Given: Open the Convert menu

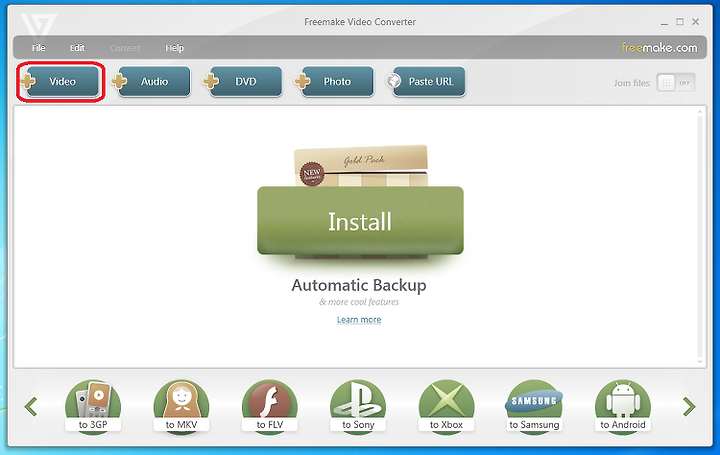Looking at the screenshot, I should point(125,48).
